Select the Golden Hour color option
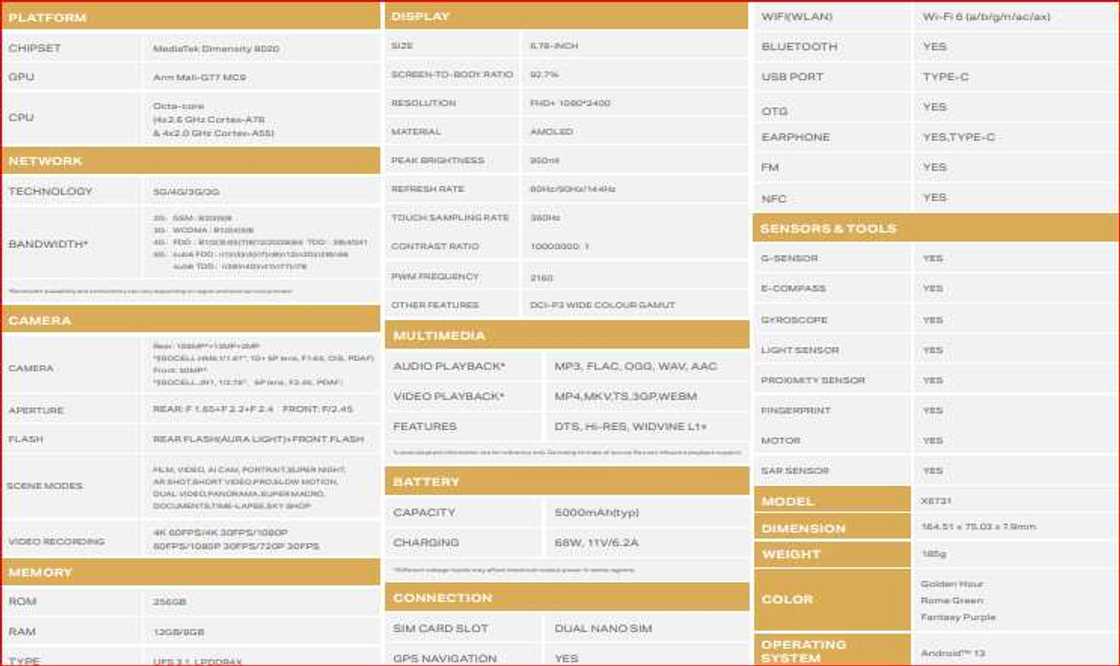The image size is (1120, 666). point(951,584)
